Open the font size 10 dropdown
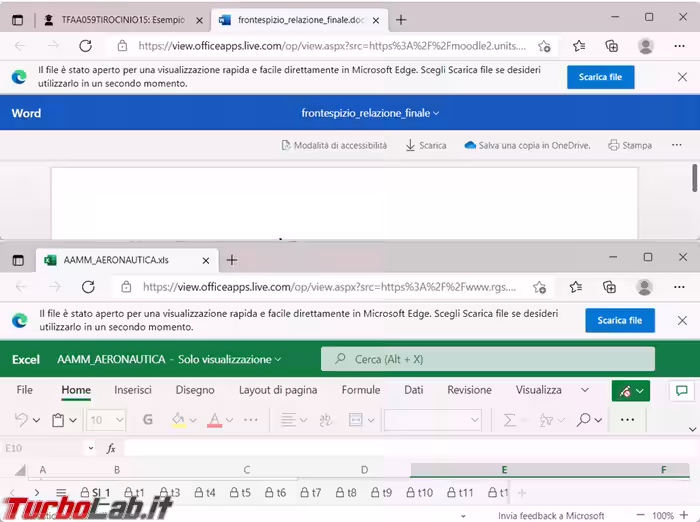Image resolution: width=700 pixels, height=522 pixels. pos(106,420)
